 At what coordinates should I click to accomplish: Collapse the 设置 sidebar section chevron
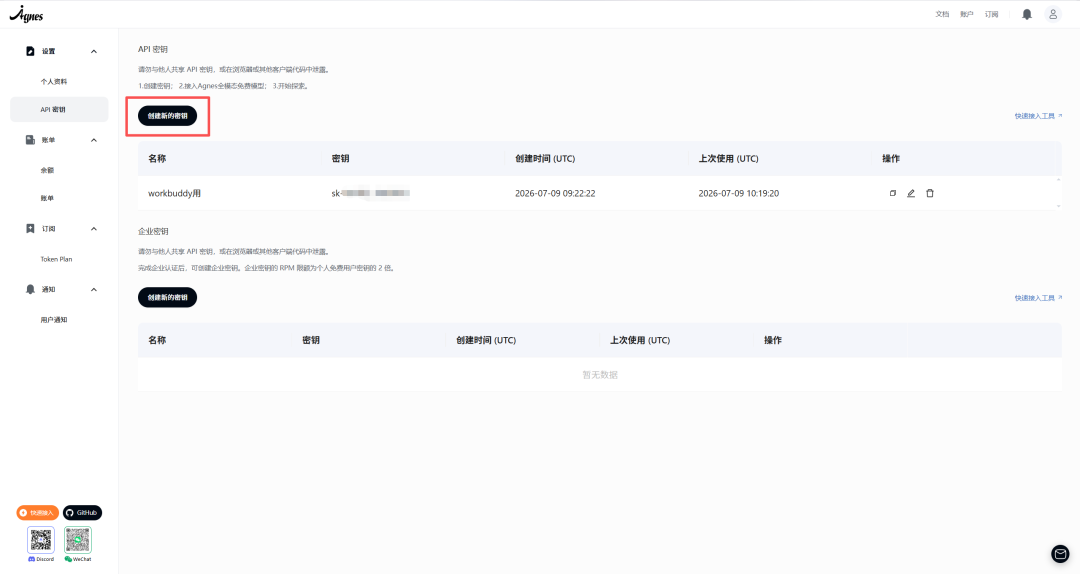(94, 52)
